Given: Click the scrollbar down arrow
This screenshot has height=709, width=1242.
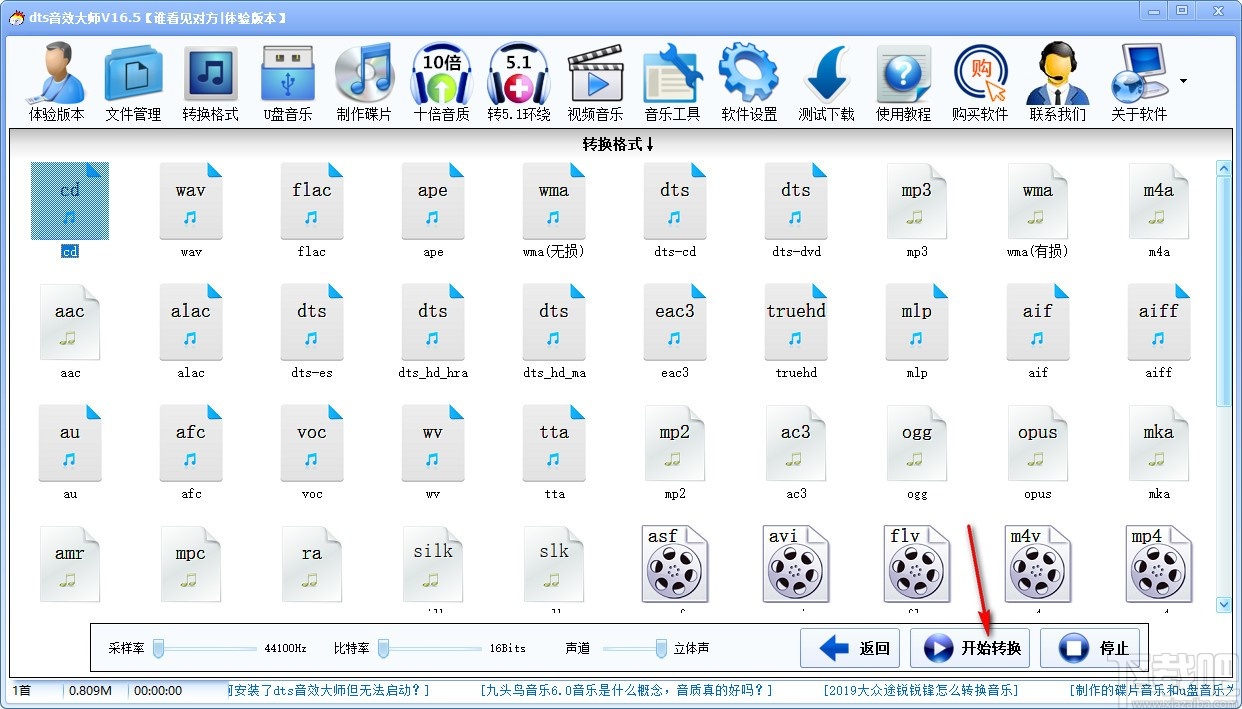Looking at the screenshot, I should pos(1224,604).
